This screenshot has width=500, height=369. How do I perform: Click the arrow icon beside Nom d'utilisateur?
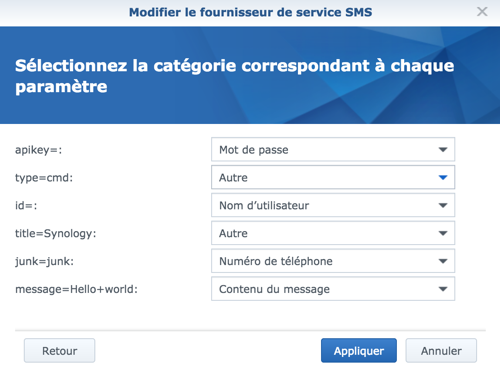(x=443, y=205)
